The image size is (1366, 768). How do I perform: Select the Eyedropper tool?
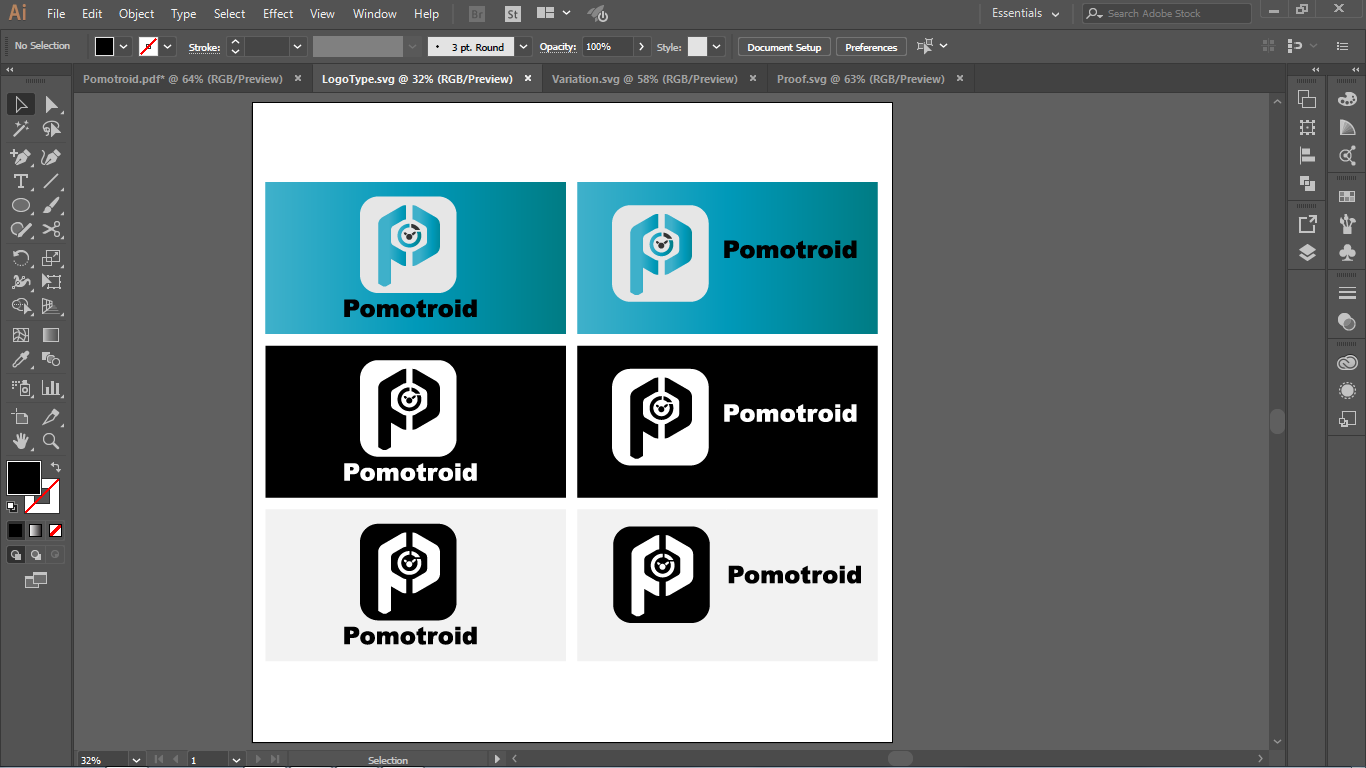[x=20, y=360]
